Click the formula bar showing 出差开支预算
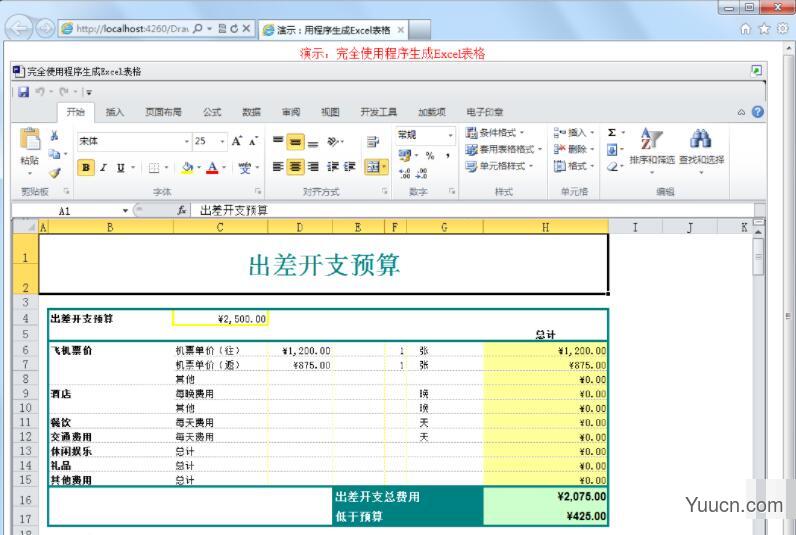Image resolution: width=796 pixels, height=535 pixels. tap(472, 211)
